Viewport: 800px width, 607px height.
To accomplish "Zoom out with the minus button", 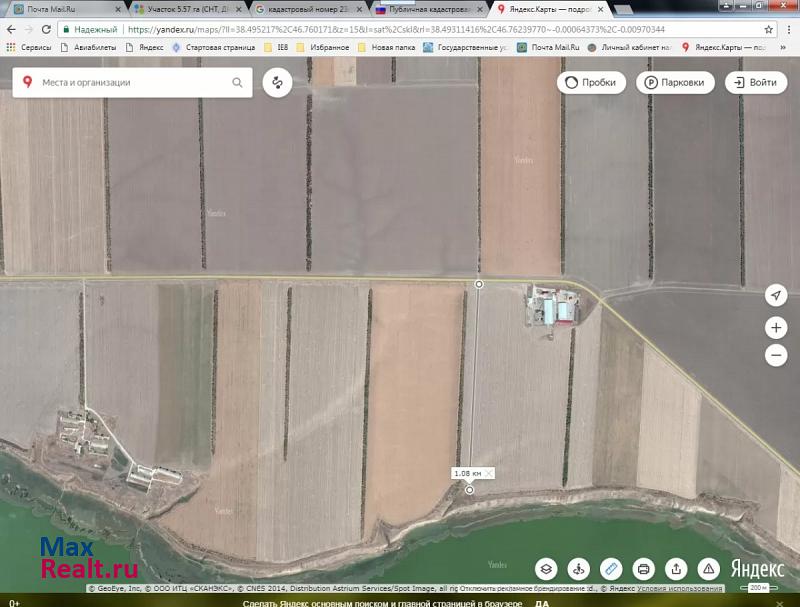I will [x=776, y=354].
